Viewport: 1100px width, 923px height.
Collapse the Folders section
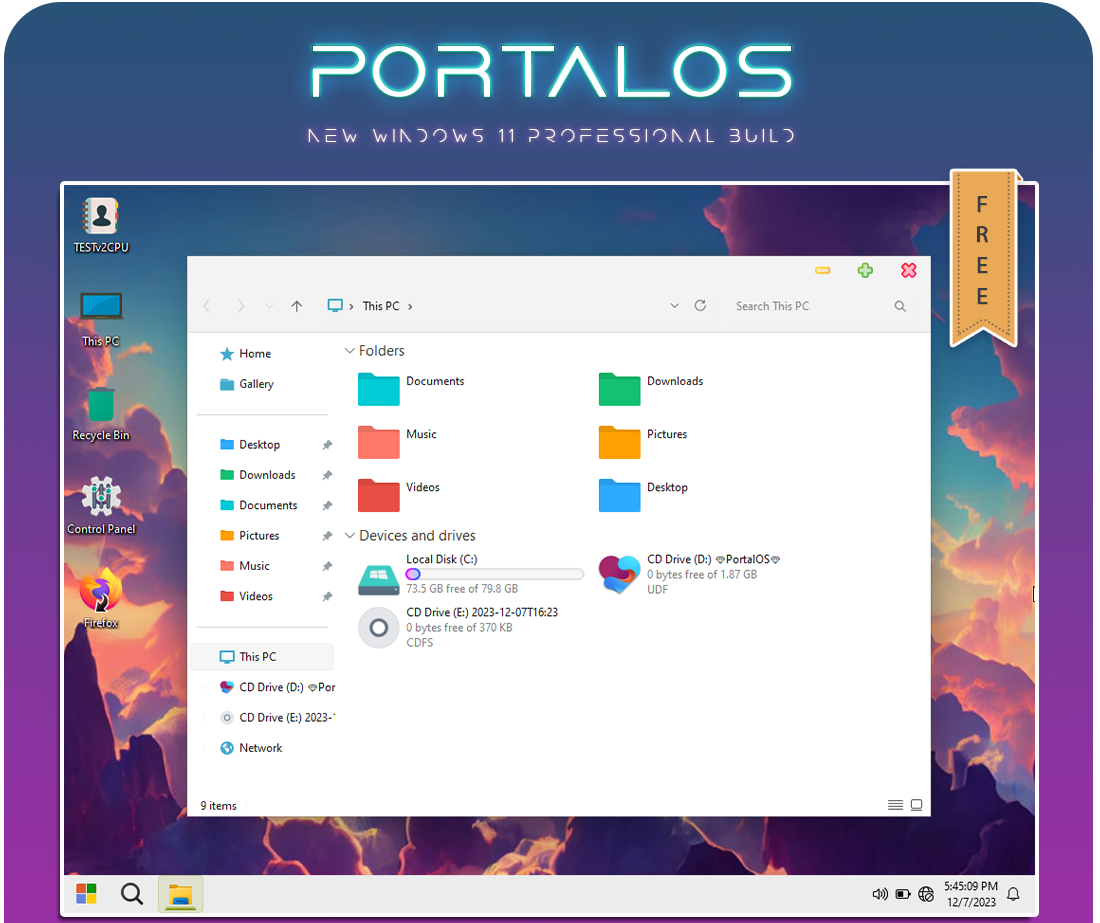(x=349, y=351)
